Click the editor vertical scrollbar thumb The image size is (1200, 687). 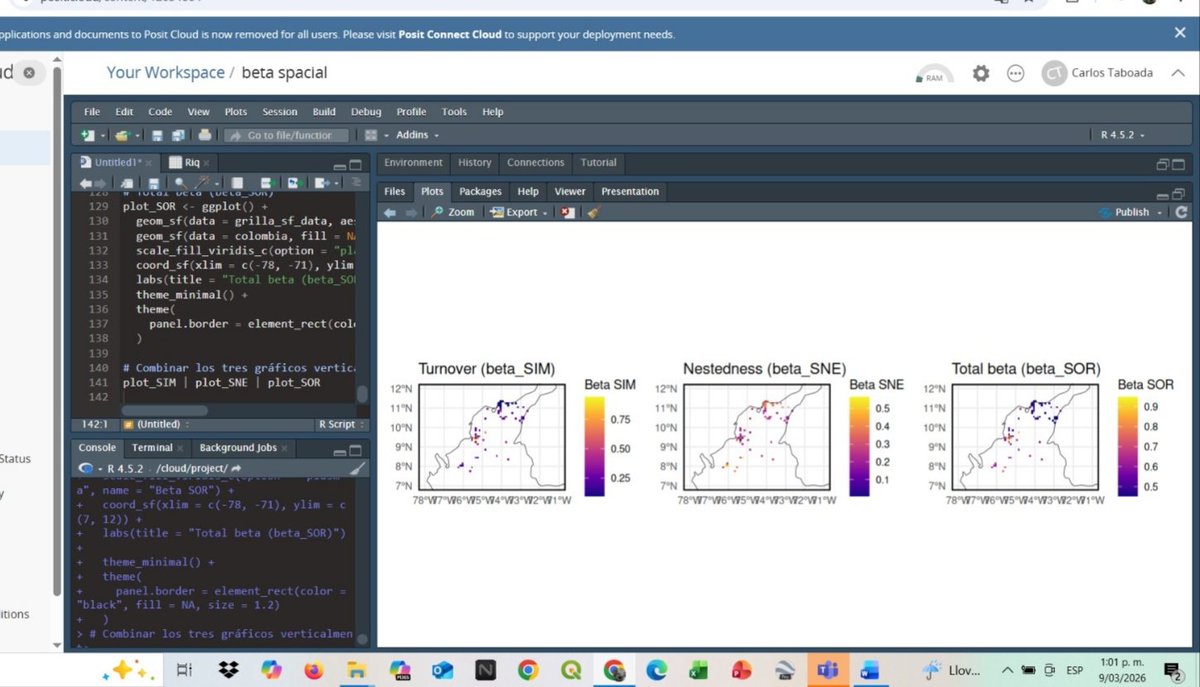[362, 393]
